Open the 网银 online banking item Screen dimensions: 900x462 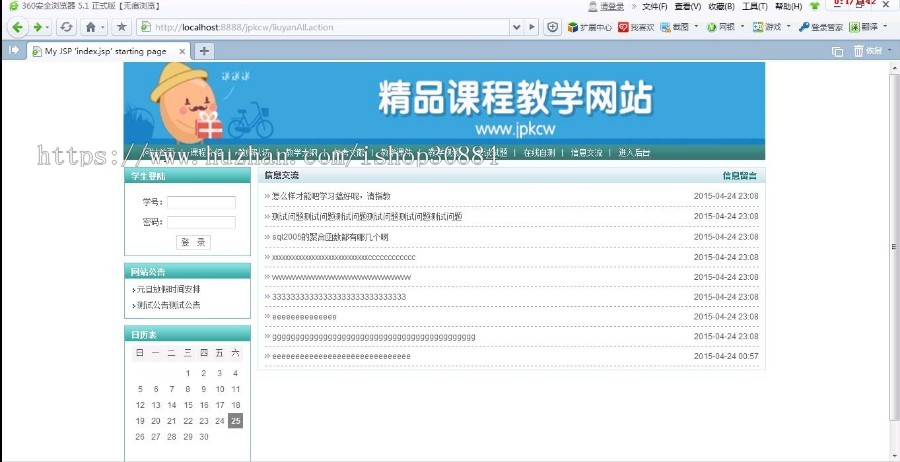(x=720, y=27)
